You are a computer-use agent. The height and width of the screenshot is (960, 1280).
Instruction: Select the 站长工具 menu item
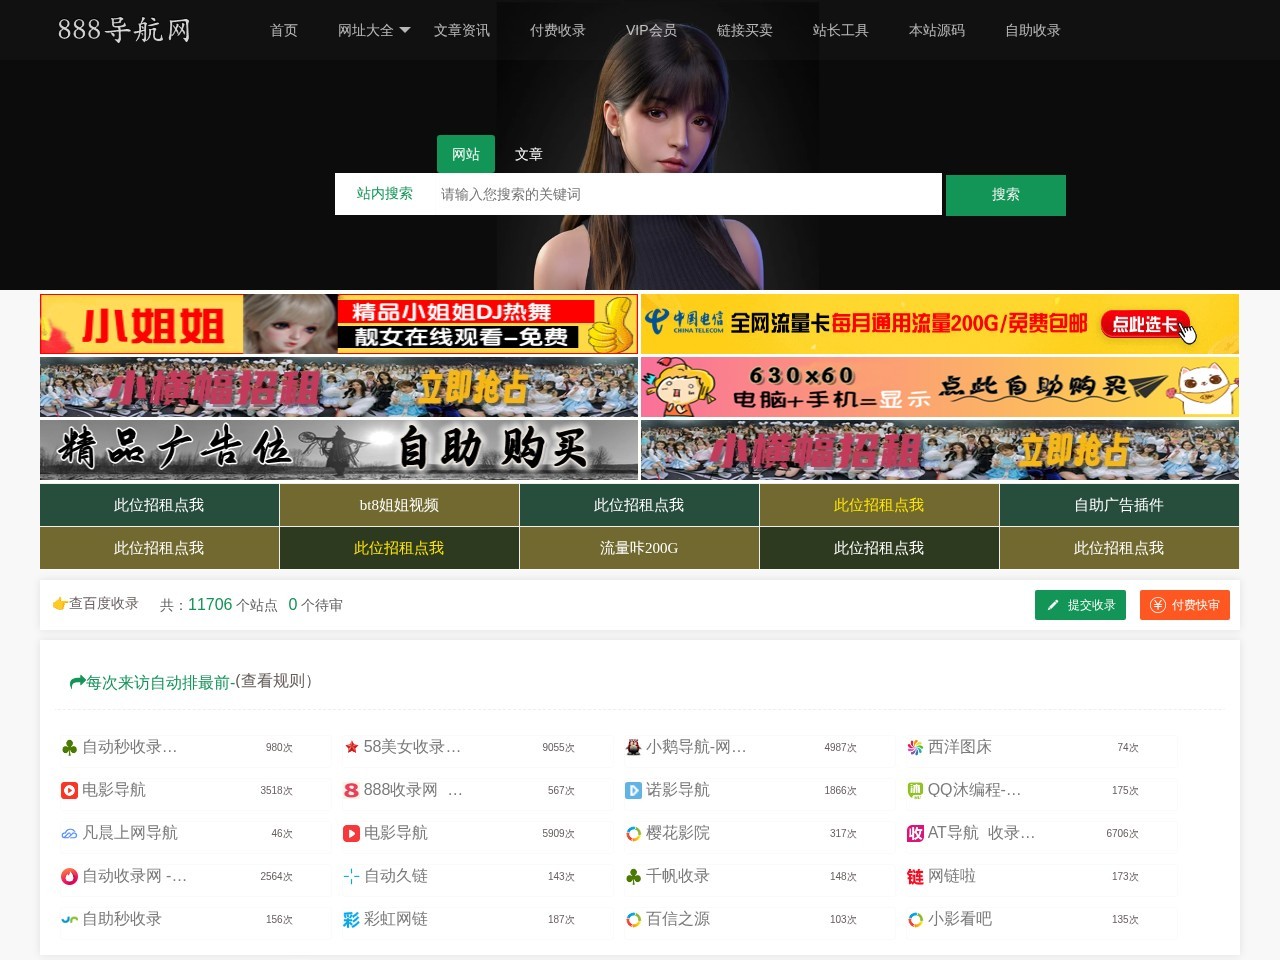840,30
